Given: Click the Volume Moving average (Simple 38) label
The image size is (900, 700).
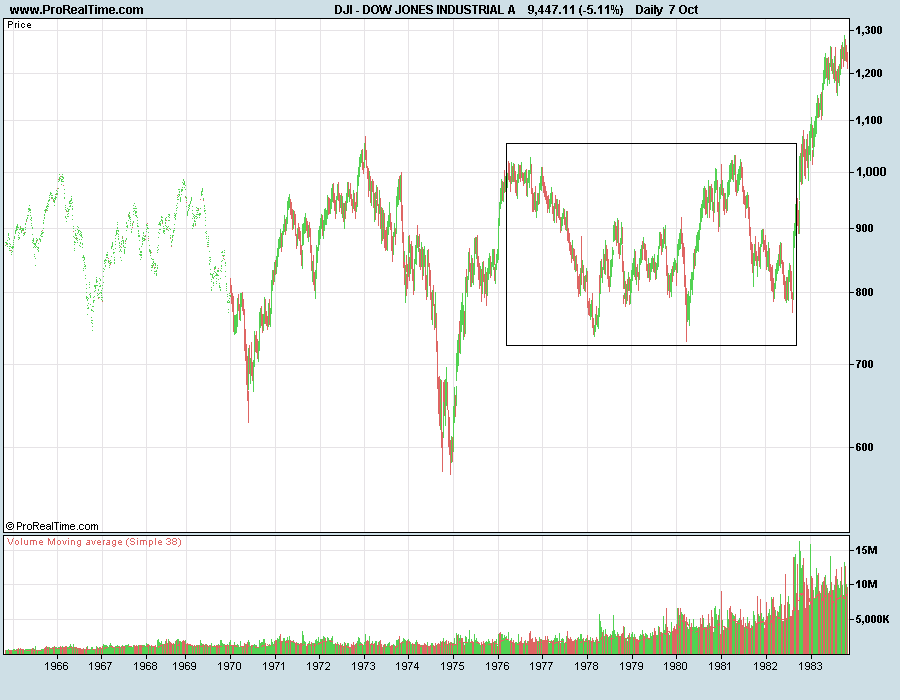Looking at the screenshot, I should click(x=94, y=542).
